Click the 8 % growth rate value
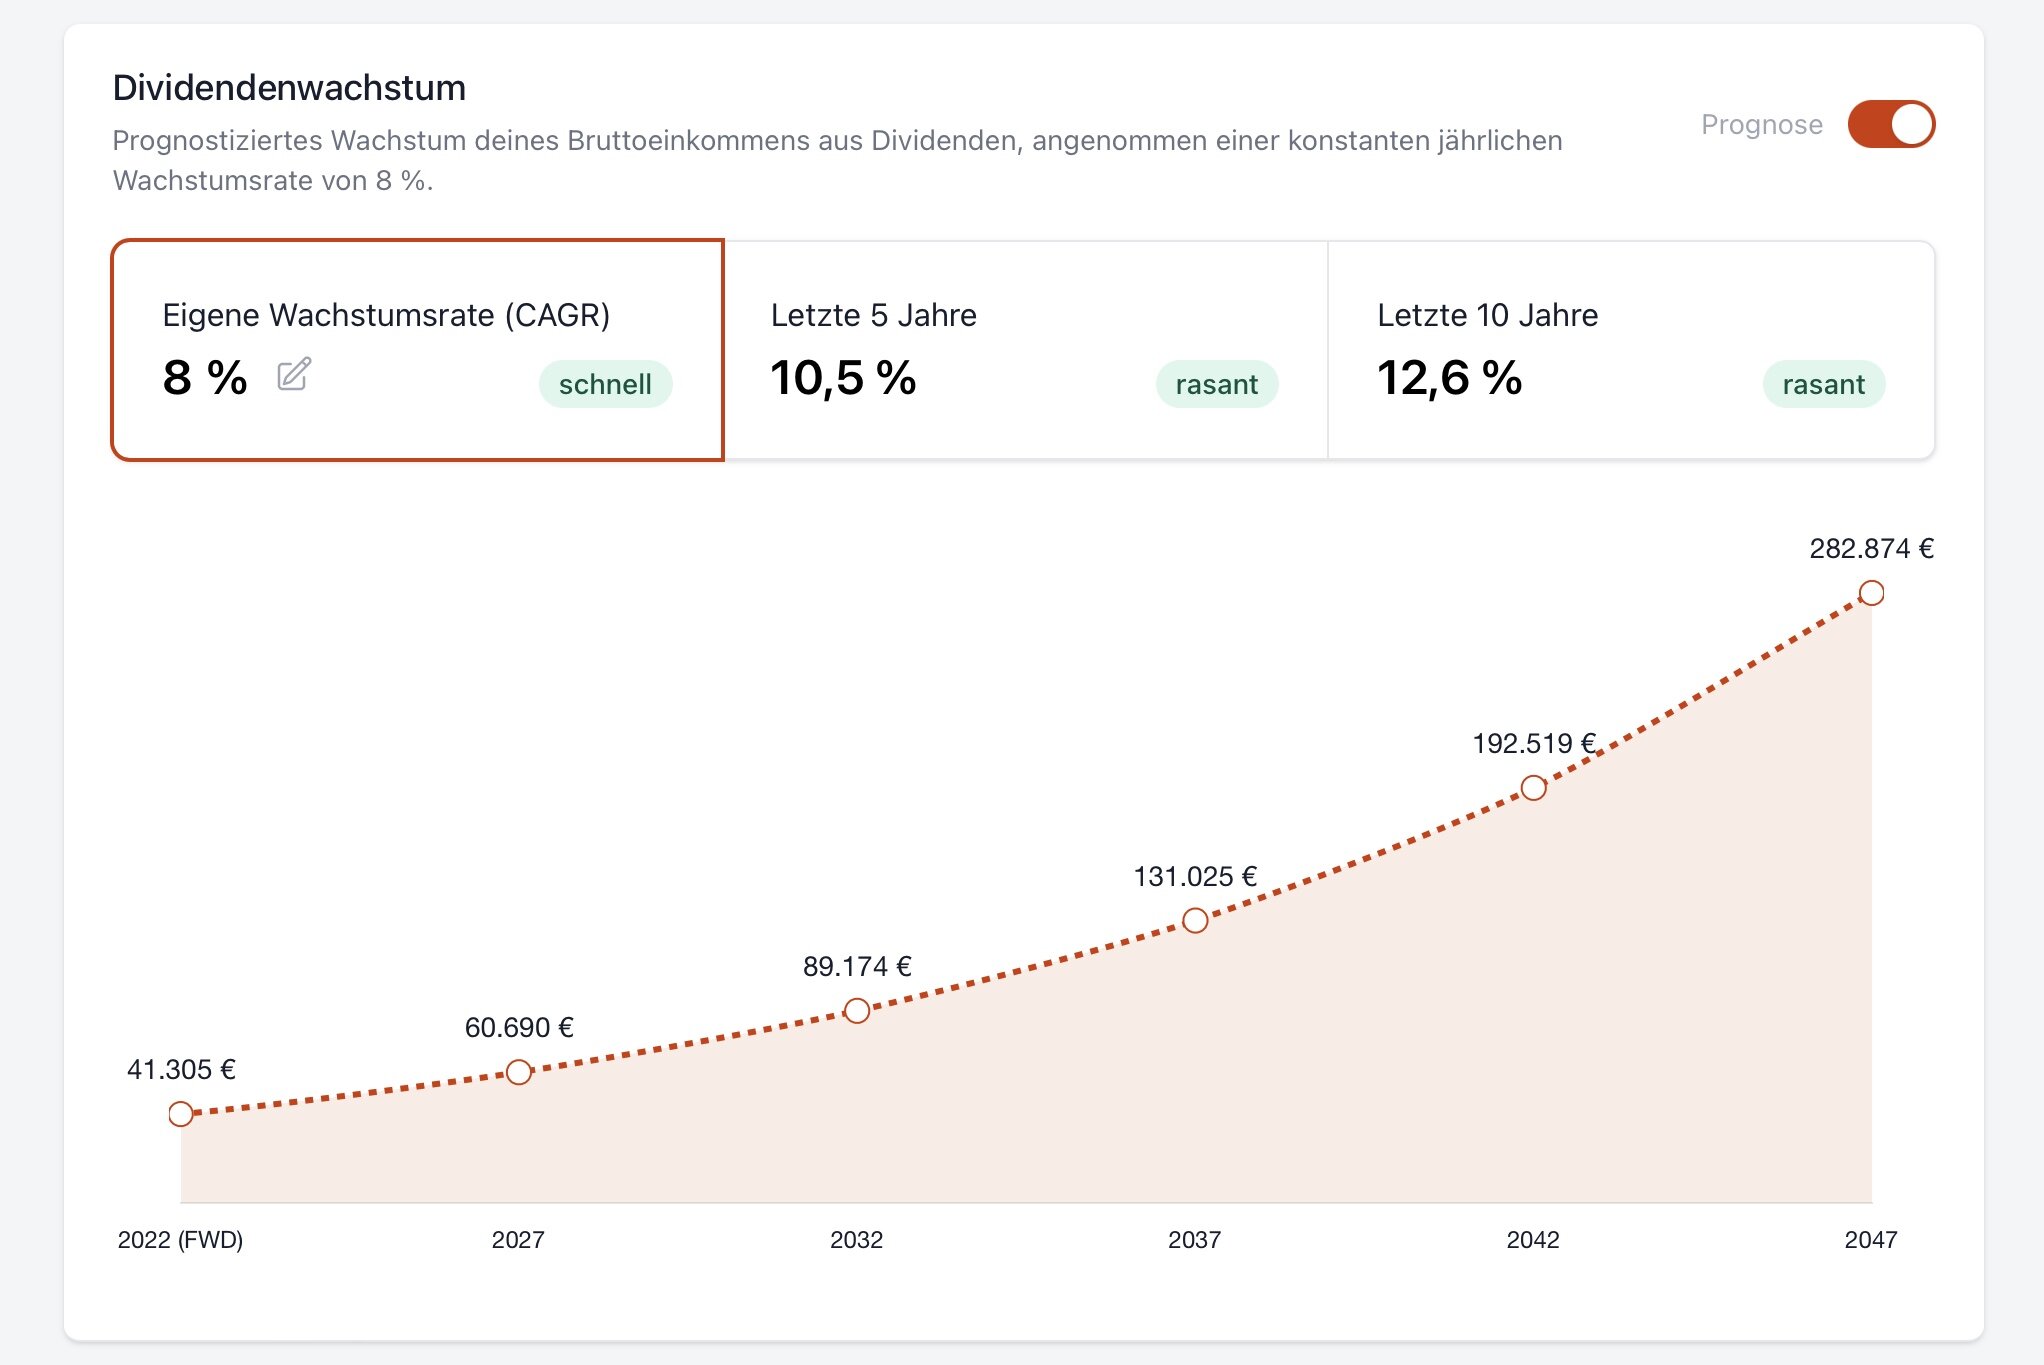The height and width of the screenshot is (1365, 2044). pos(205,378)
